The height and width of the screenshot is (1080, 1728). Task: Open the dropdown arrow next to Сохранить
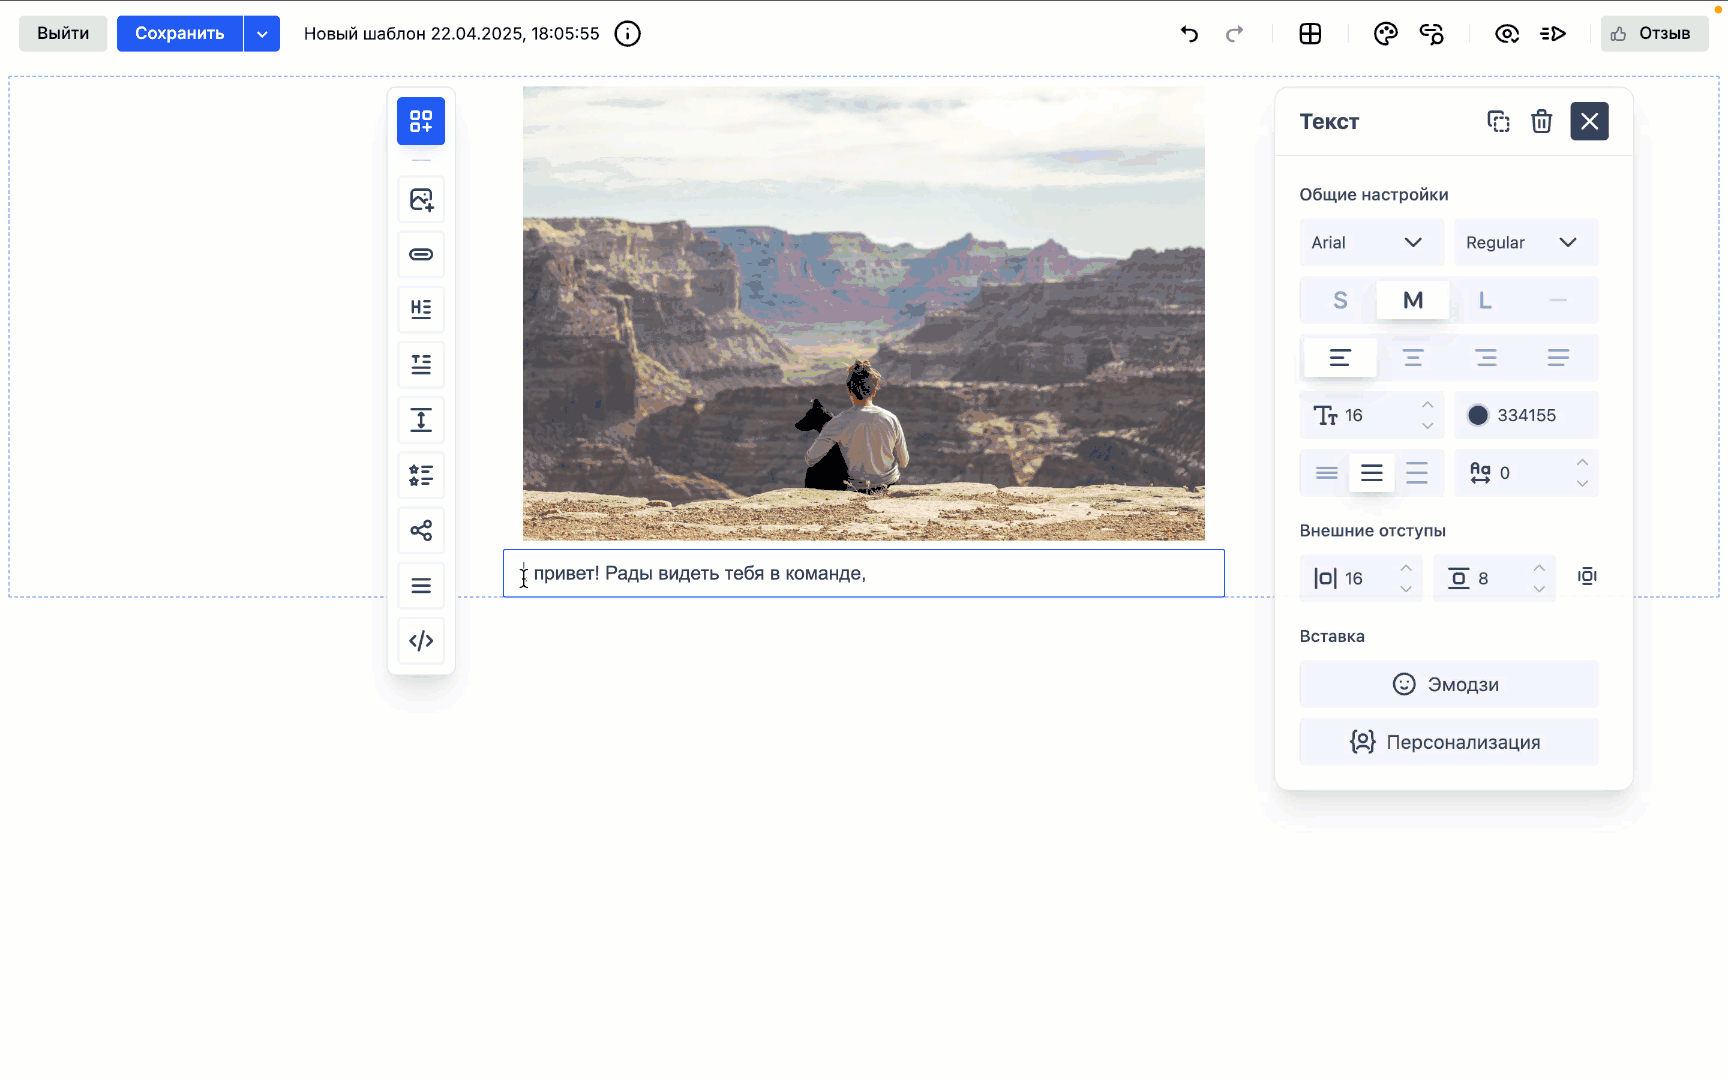(262, 34)
